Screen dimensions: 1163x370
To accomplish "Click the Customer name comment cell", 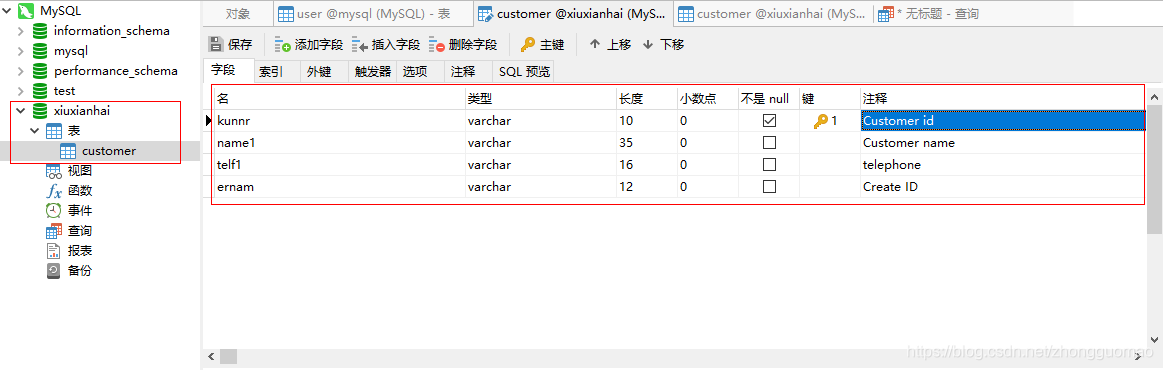I will tap(1003, 142).
